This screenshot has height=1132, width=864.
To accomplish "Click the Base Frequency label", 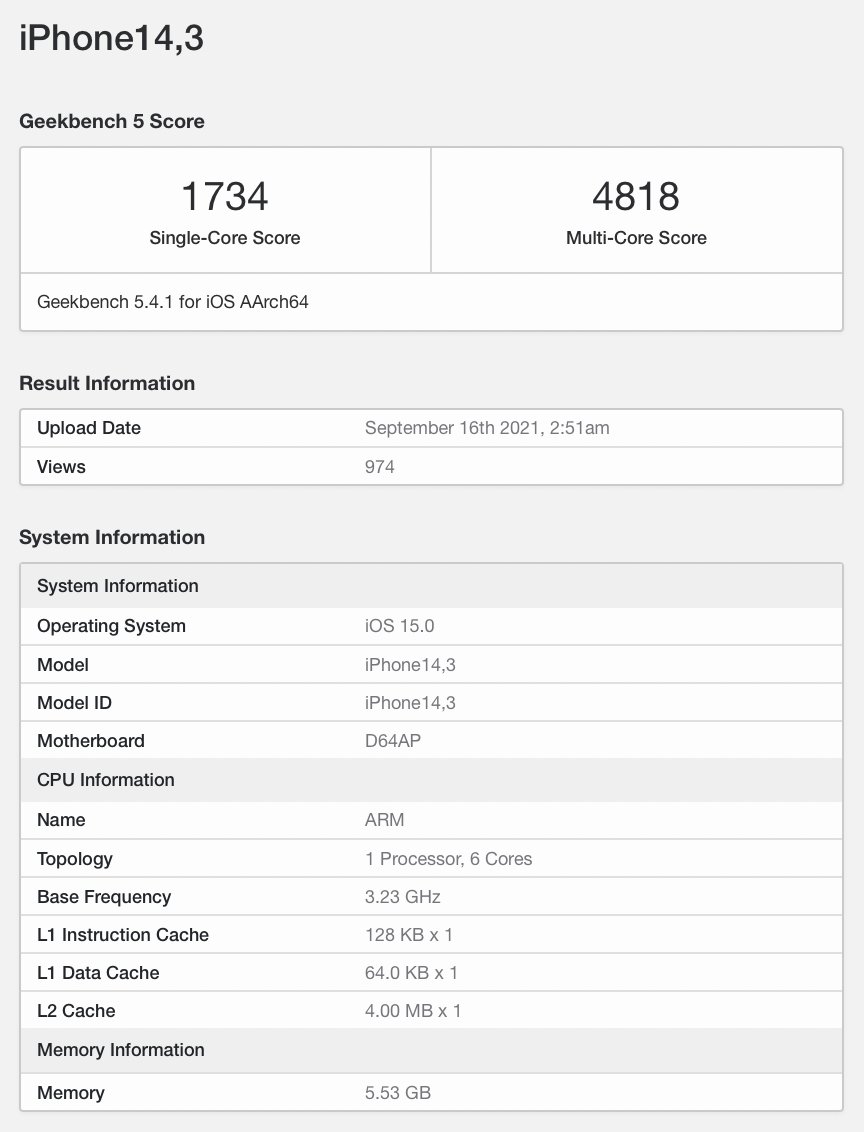I will [x=104, y=897].
